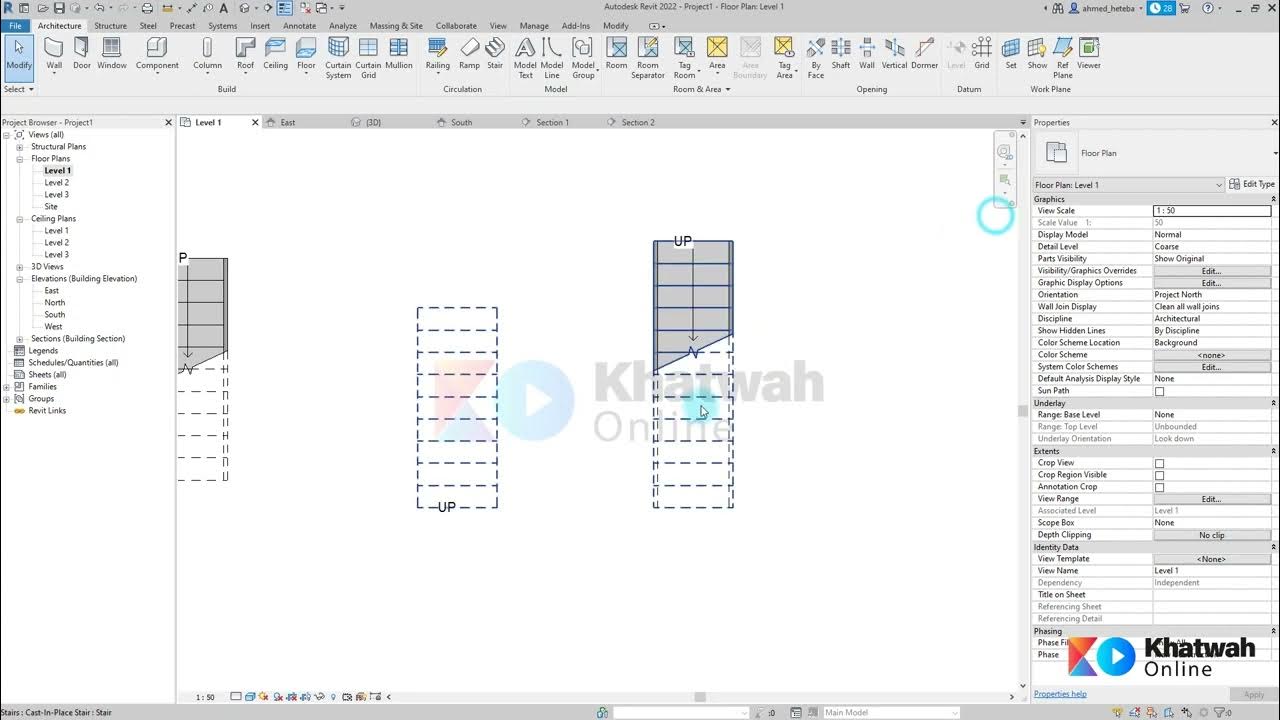
Task: Select the Column tool
Action: (207, 54)
